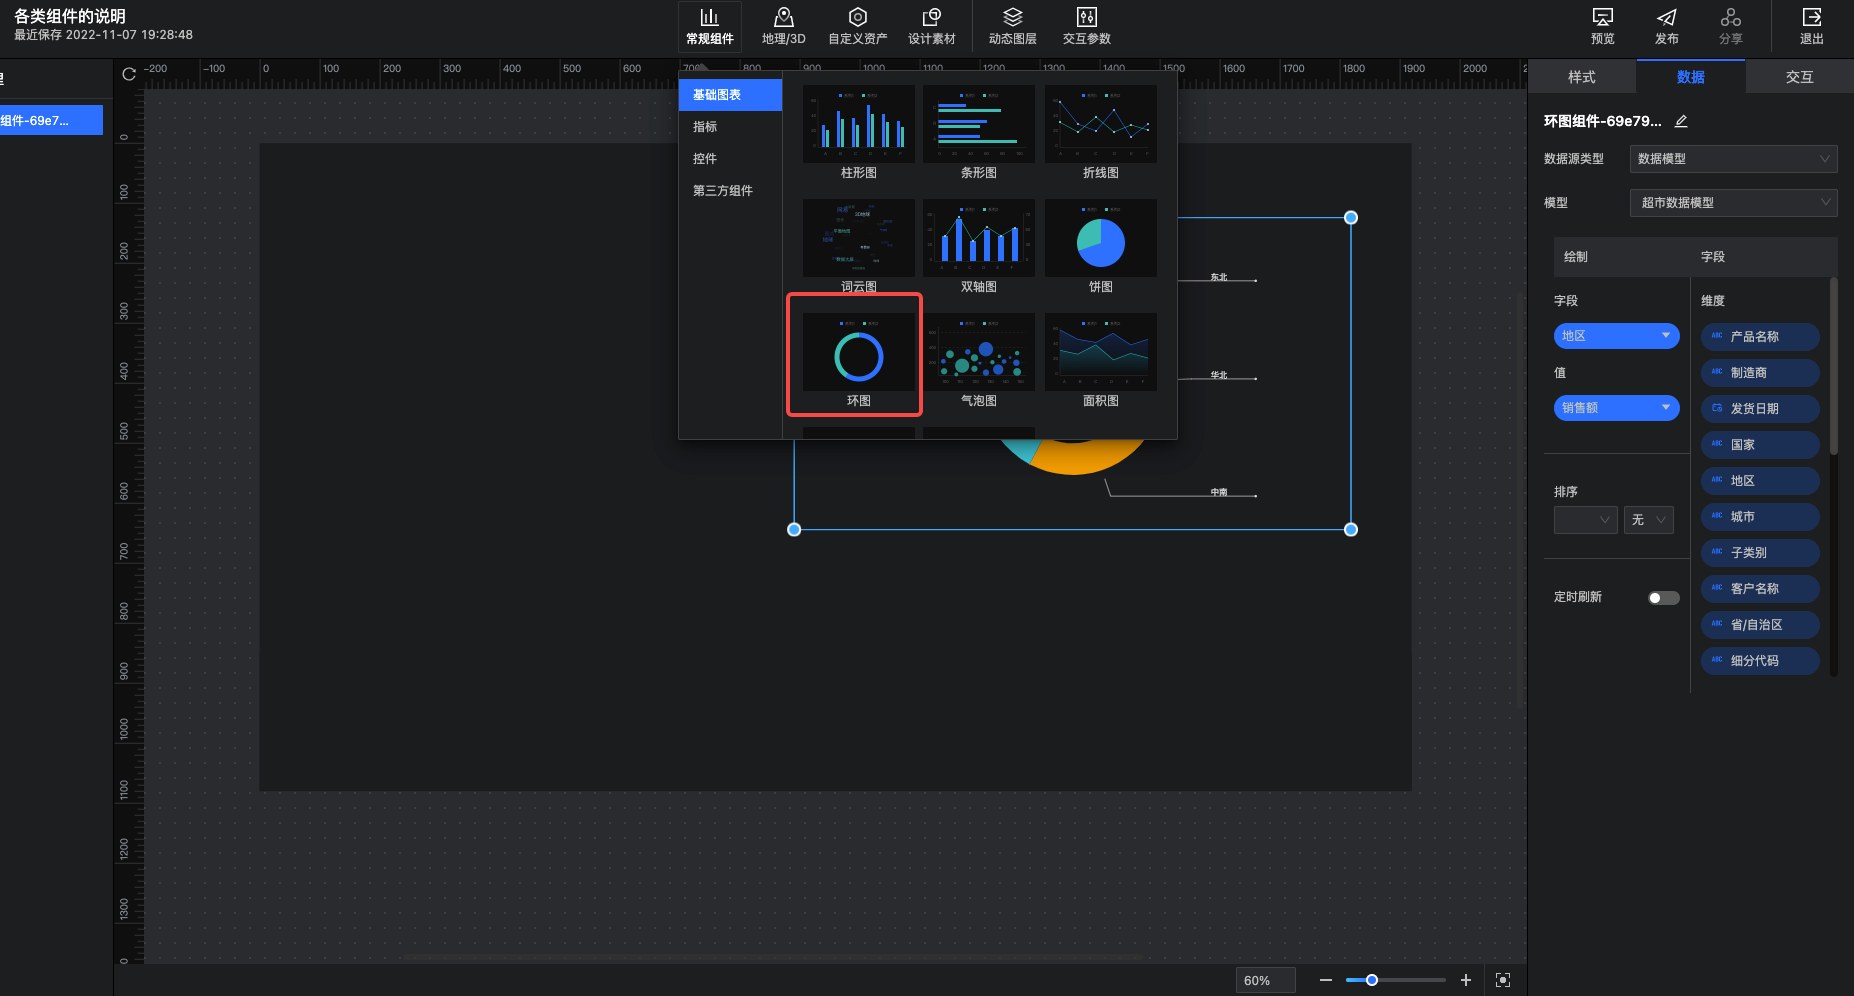Switch to the 样式 tab
Viewport: 1854px width, 996px height.
[1582, 77]
